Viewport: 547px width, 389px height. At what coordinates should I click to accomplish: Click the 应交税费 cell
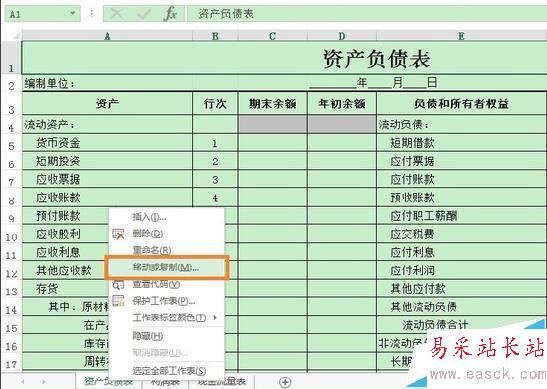coord(462,234)
